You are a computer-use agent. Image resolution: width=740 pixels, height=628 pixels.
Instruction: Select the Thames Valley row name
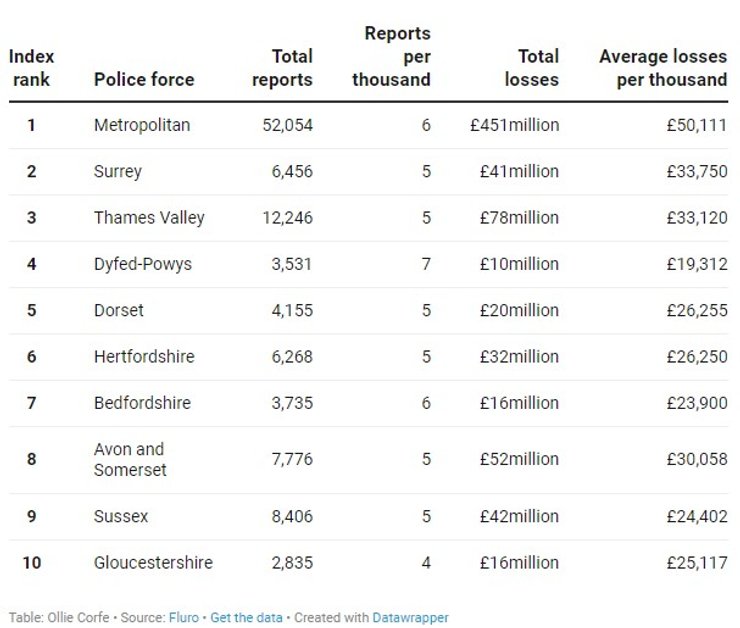pos(149,217)
